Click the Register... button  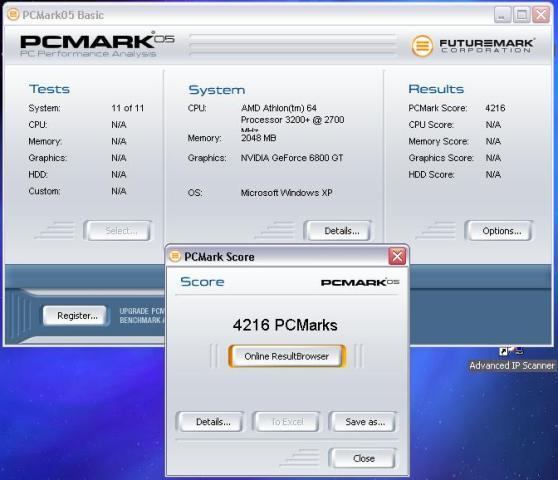(75, 316)
